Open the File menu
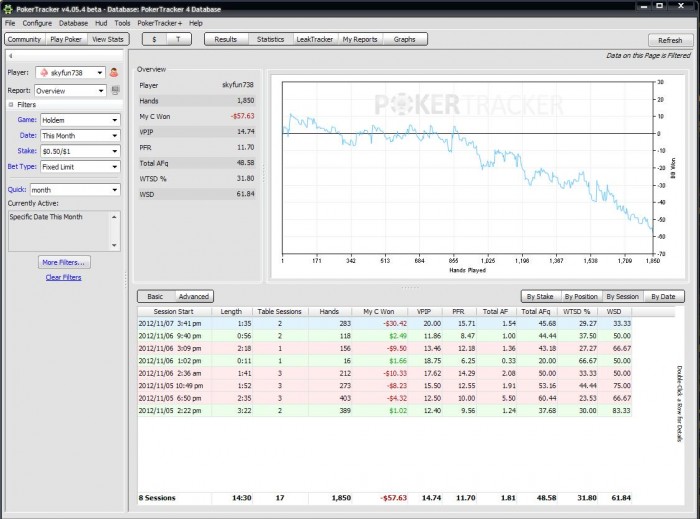Screen dimensions: 700x519 click(10, 23)
